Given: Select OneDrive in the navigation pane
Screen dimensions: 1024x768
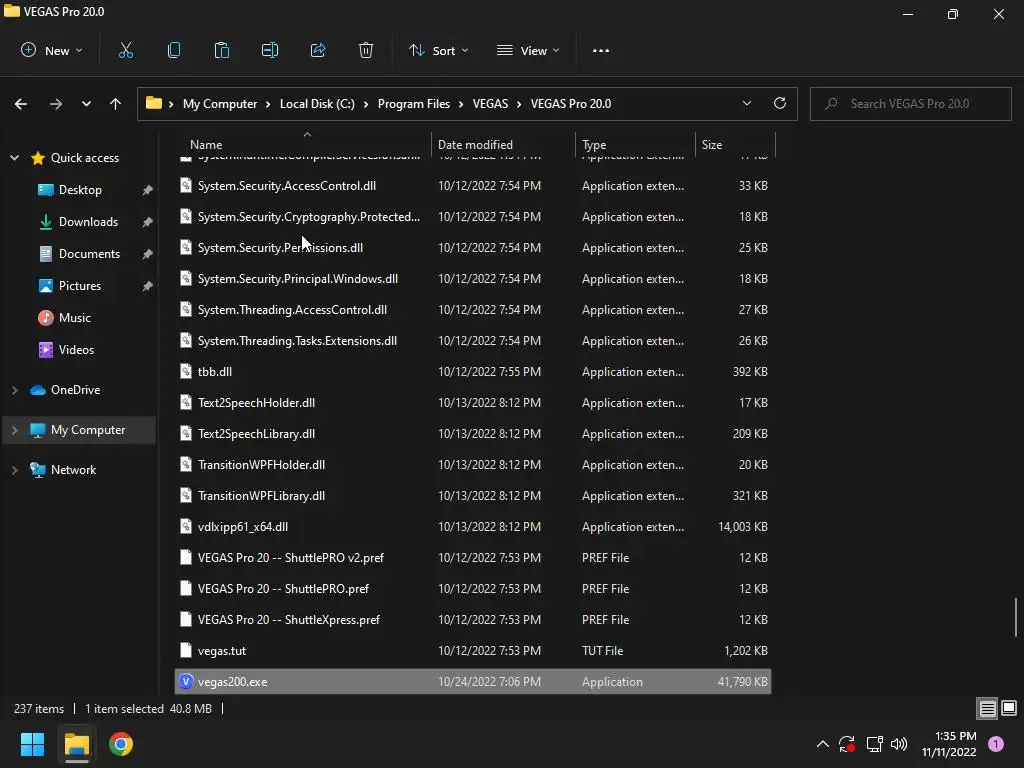Looking at the screenshot, I should [75, 390].
